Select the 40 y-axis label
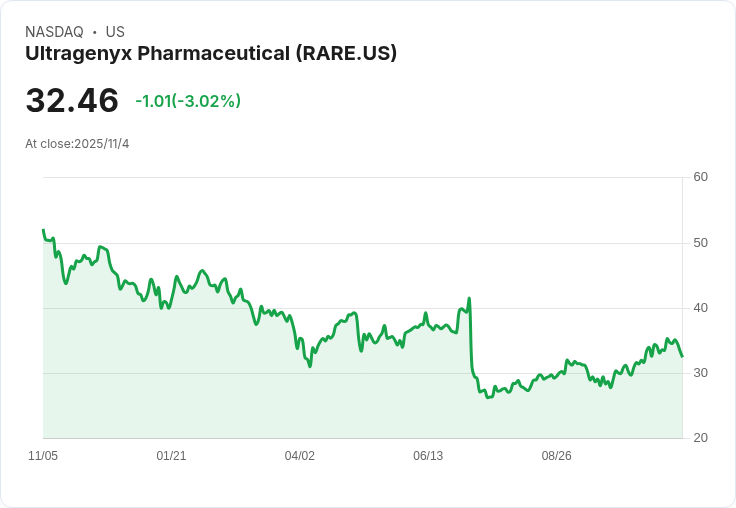Screen dimensions: 736x508 tap(700, 308)
